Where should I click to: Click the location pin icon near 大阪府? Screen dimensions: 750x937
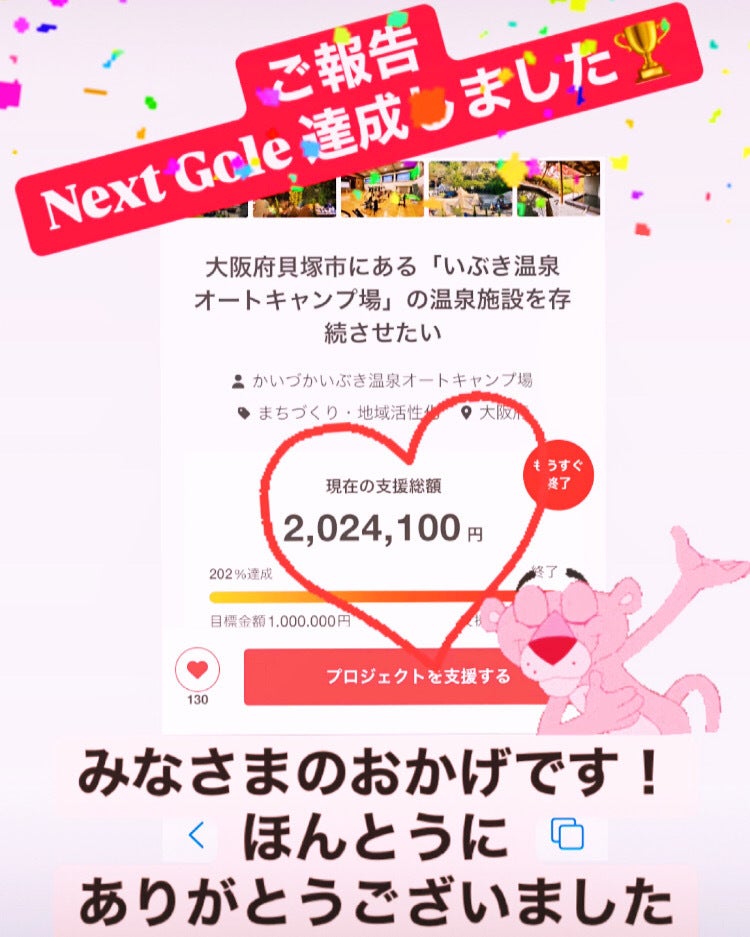[466, 412]
